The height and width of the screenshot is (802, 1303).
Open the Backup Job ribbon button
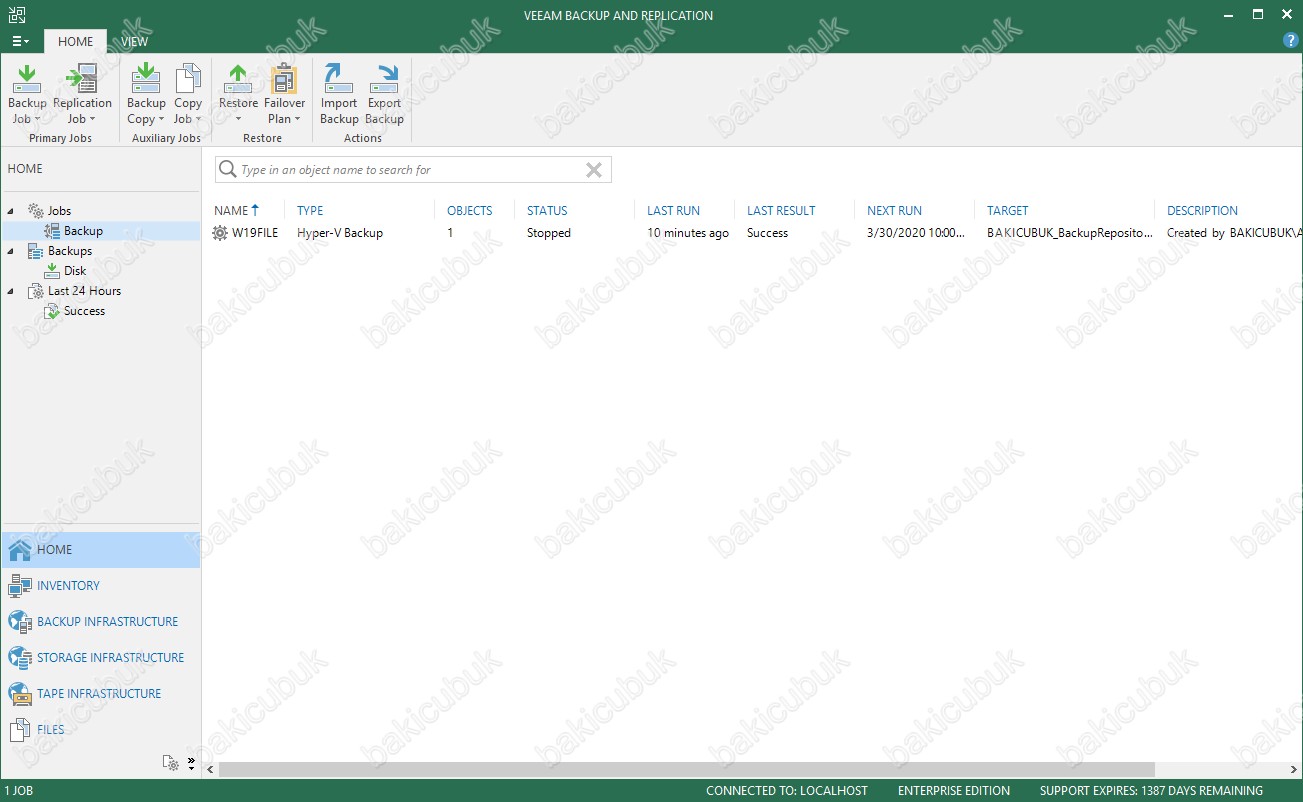27,95
